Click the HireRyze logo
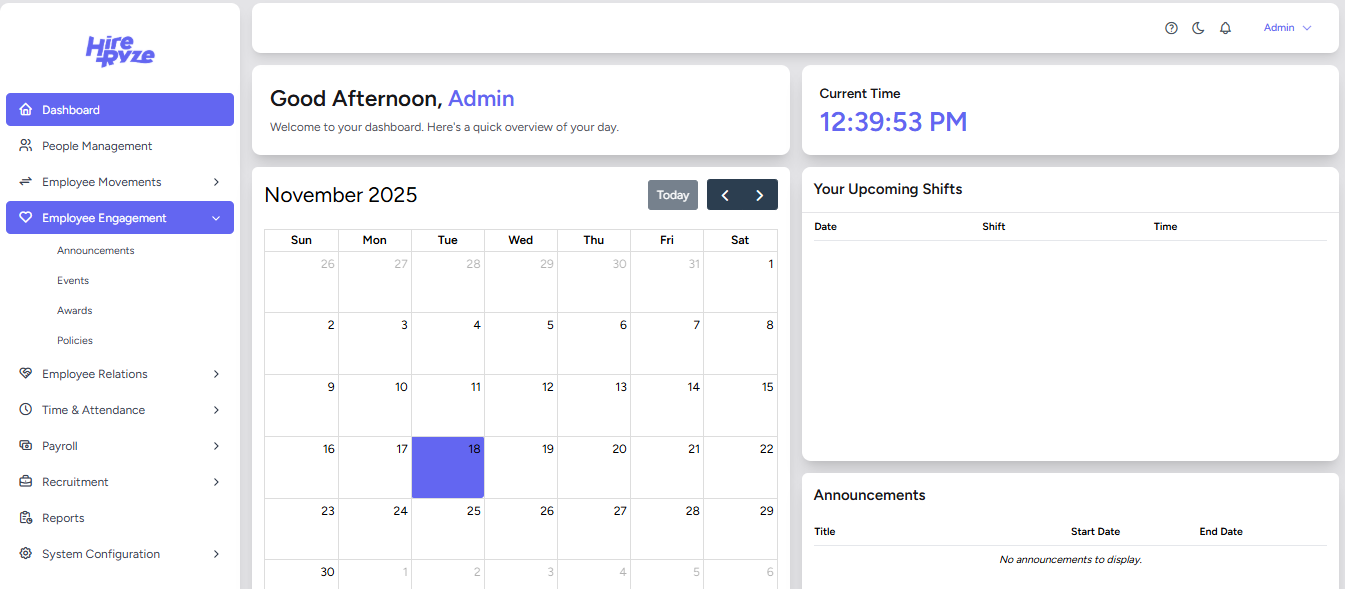 pos(120,50)
